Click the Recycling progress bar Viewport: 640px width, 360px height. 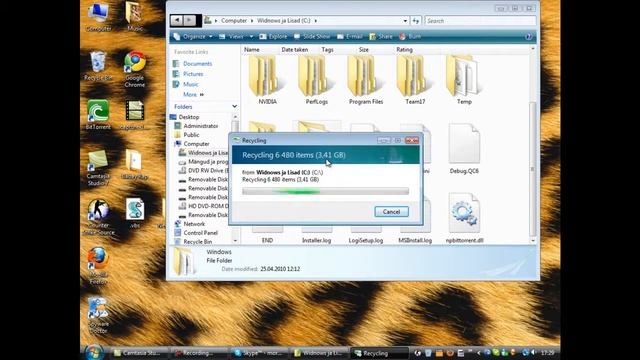pyautogui.click(x=325, y=191)
